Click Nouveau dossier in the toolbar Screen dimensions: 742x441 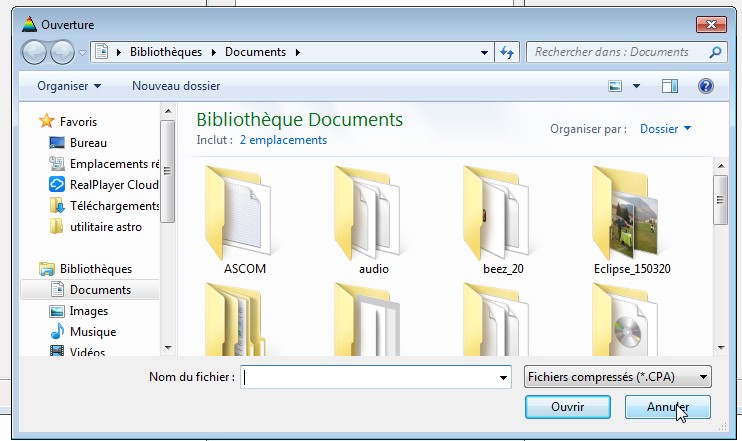click(176, 87)
